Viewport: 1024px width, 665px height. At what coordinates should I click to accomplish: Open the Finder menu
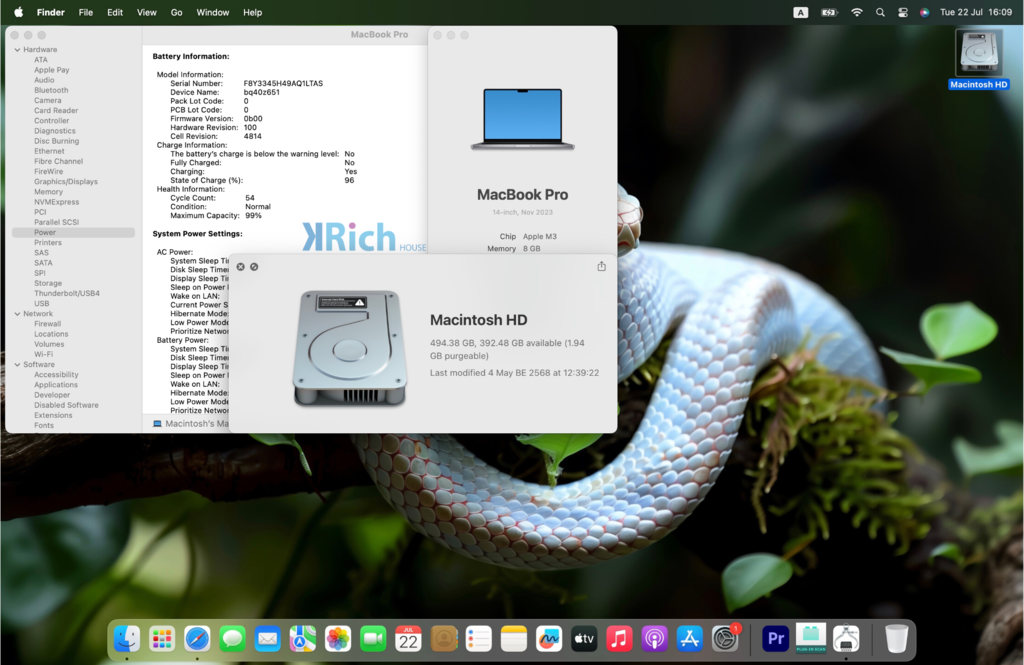pyautogui.click(x=51, y=12)
